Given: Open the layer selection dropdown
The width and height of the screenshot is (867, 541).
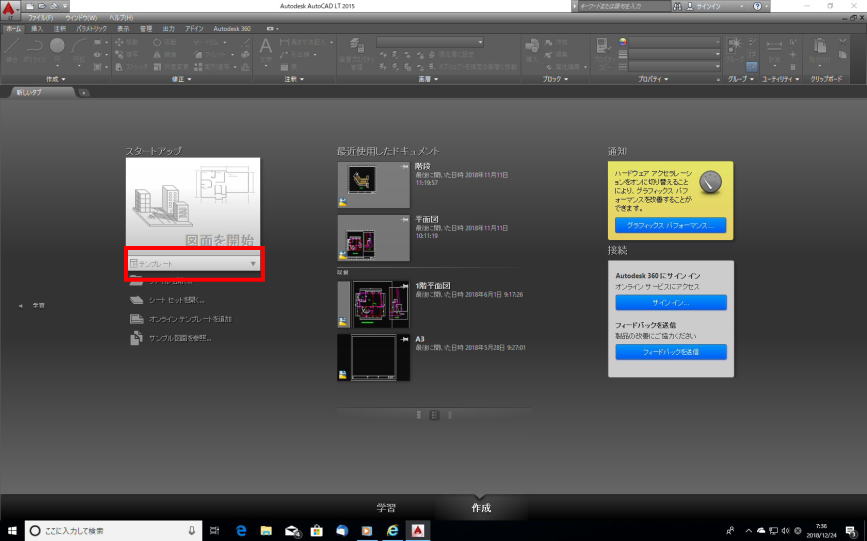Looking at the screenshot, I should [430, 42].
